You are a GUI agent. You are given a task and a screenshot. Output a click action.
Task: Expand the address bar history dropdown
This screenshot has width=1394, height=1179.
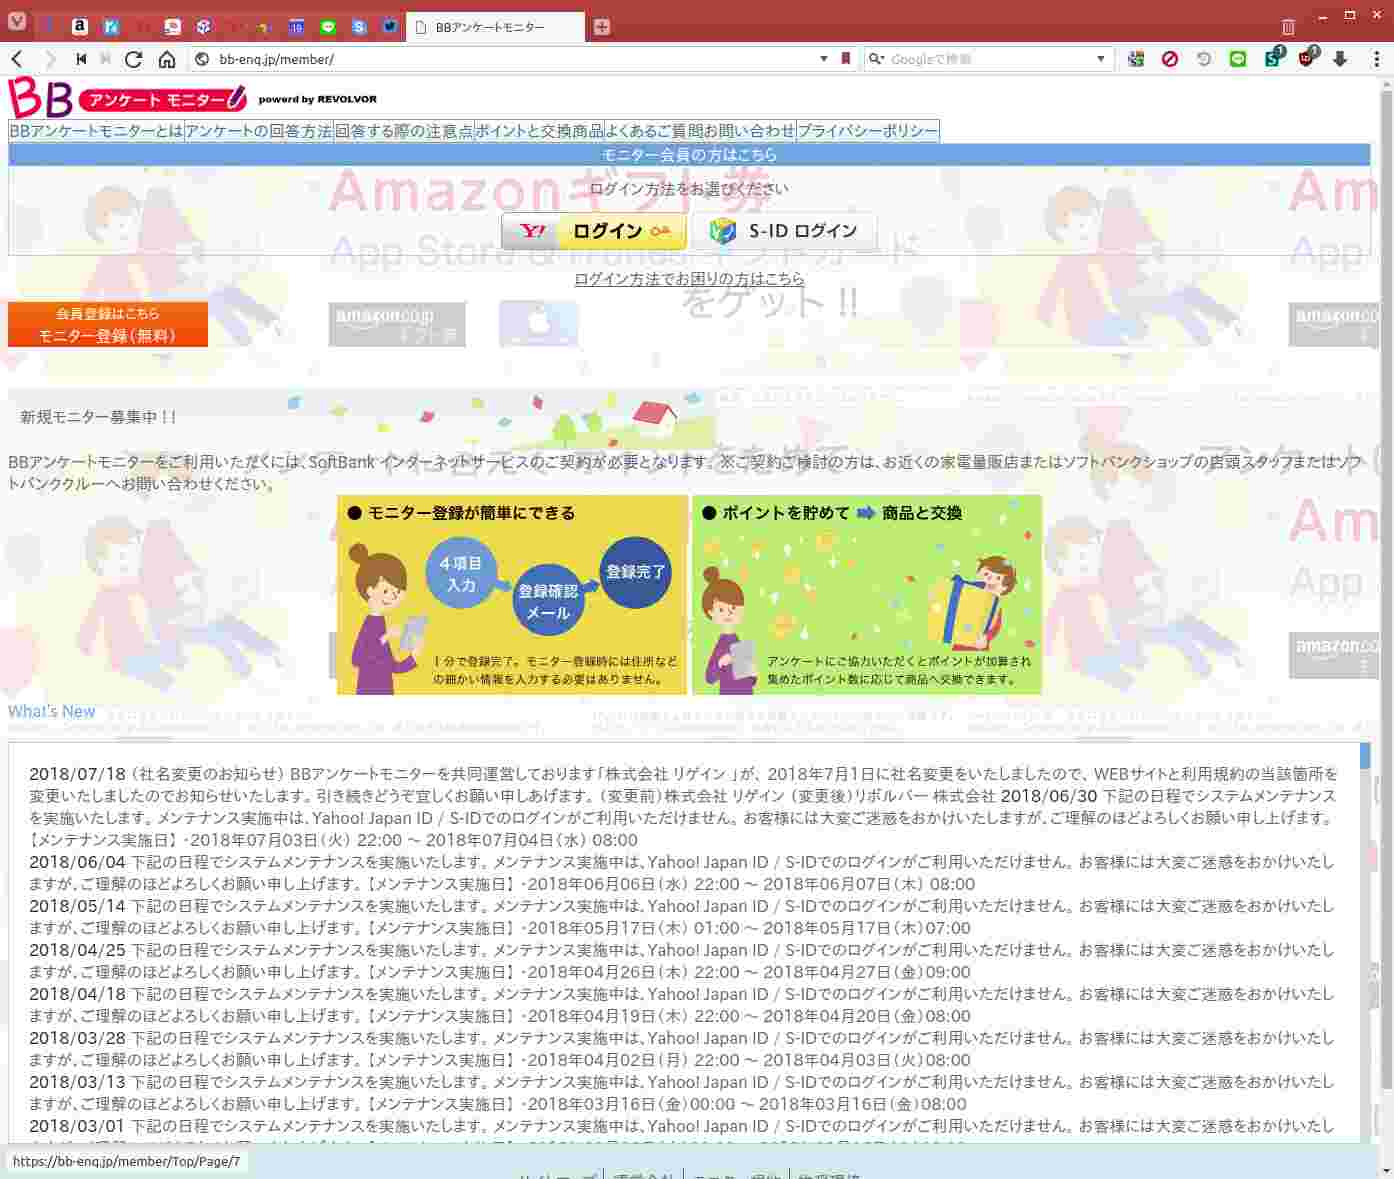[824, 59]
